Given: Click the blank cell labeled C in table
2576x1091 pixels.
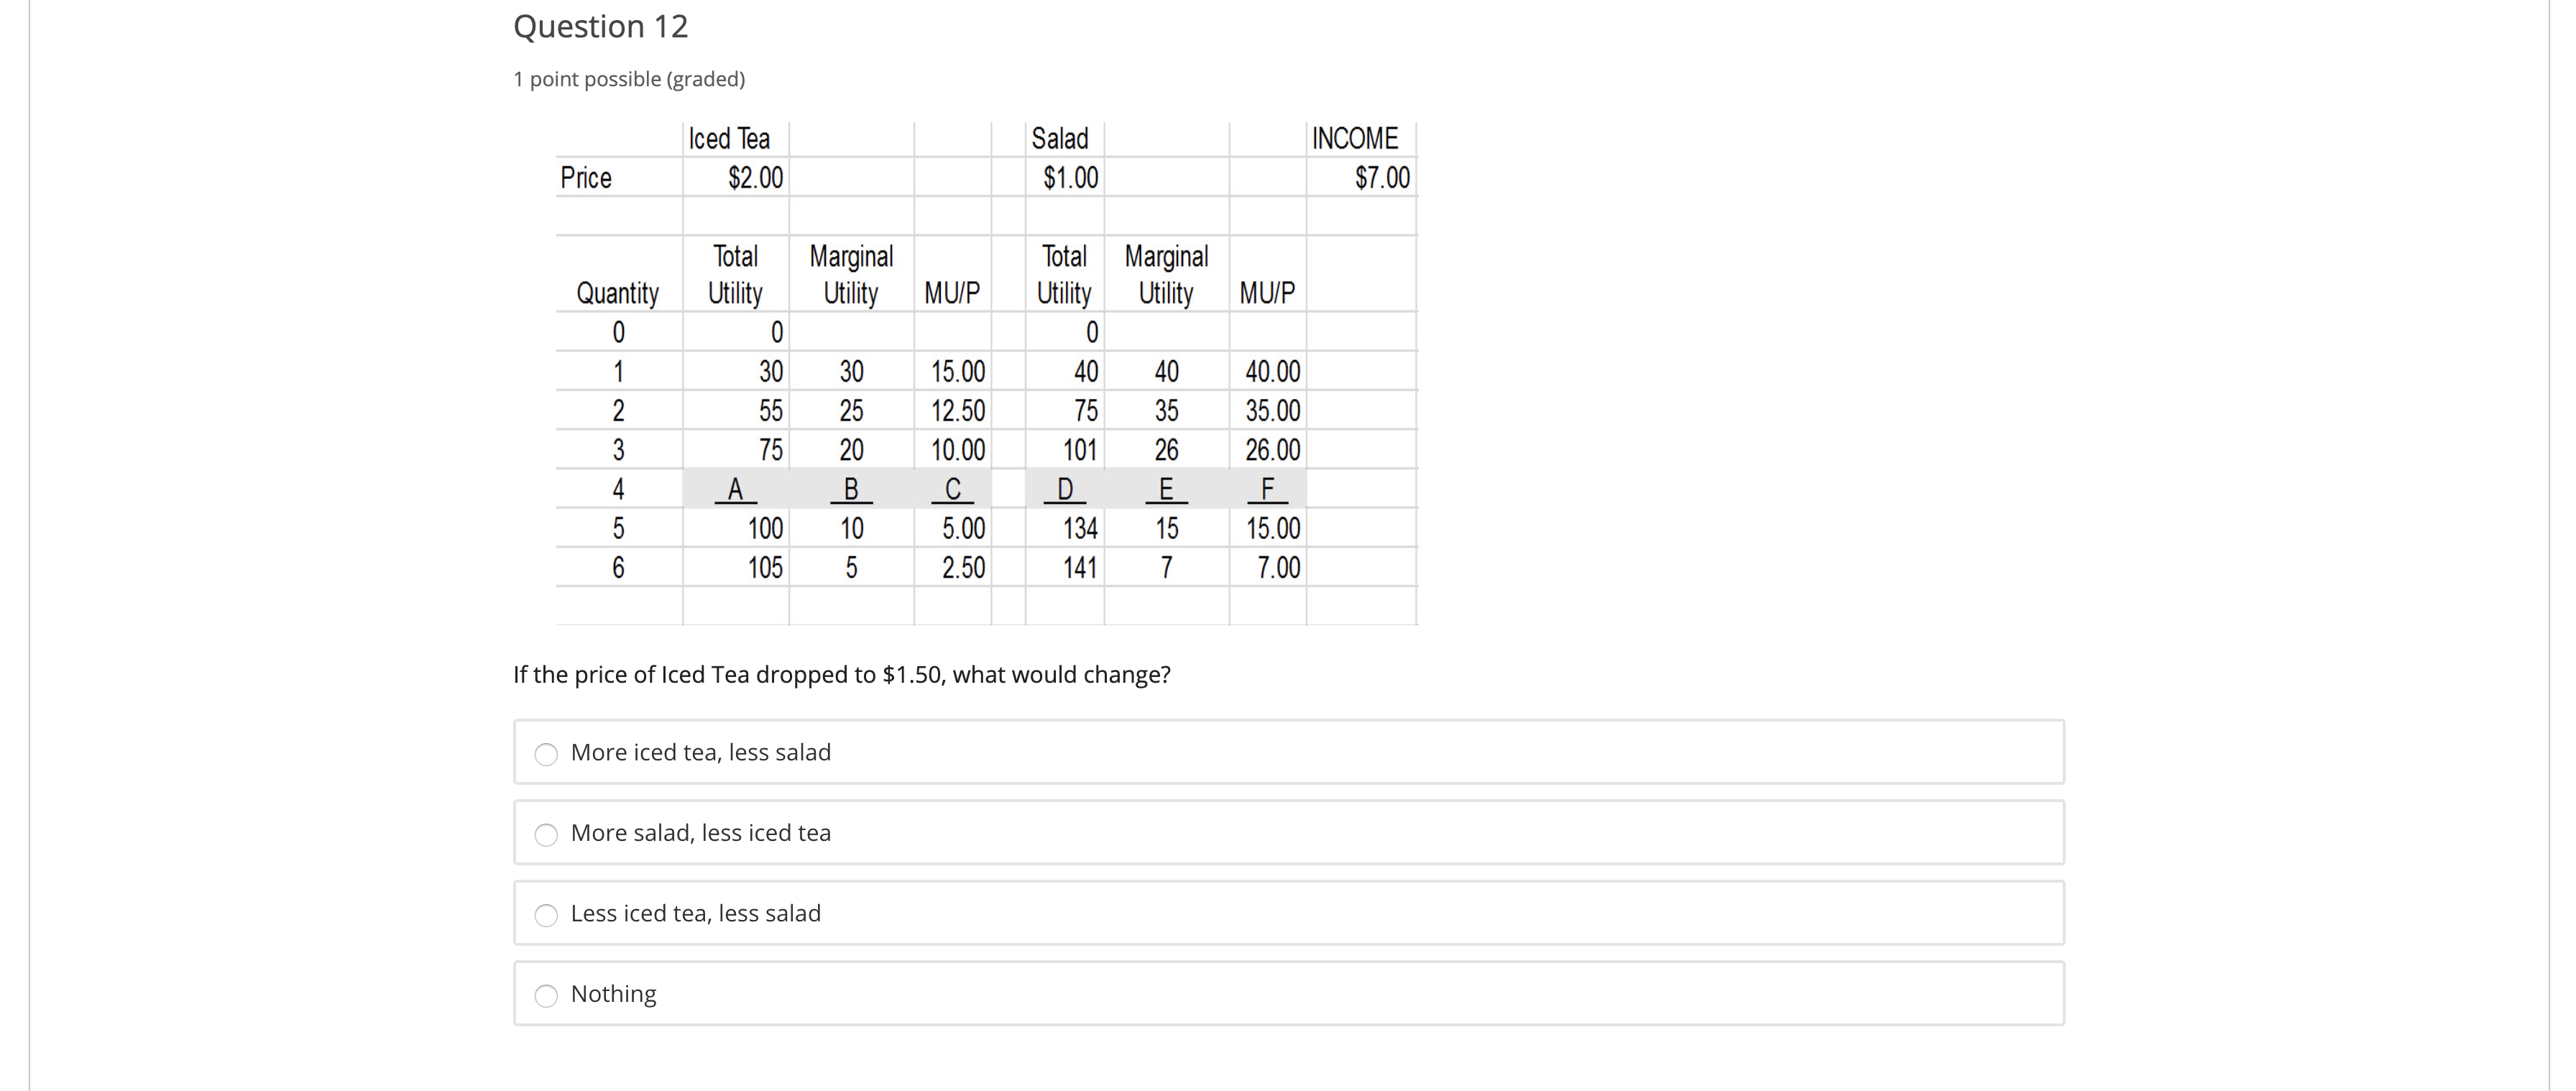Looking at the screenshot, I should click(x=953, y=489).
